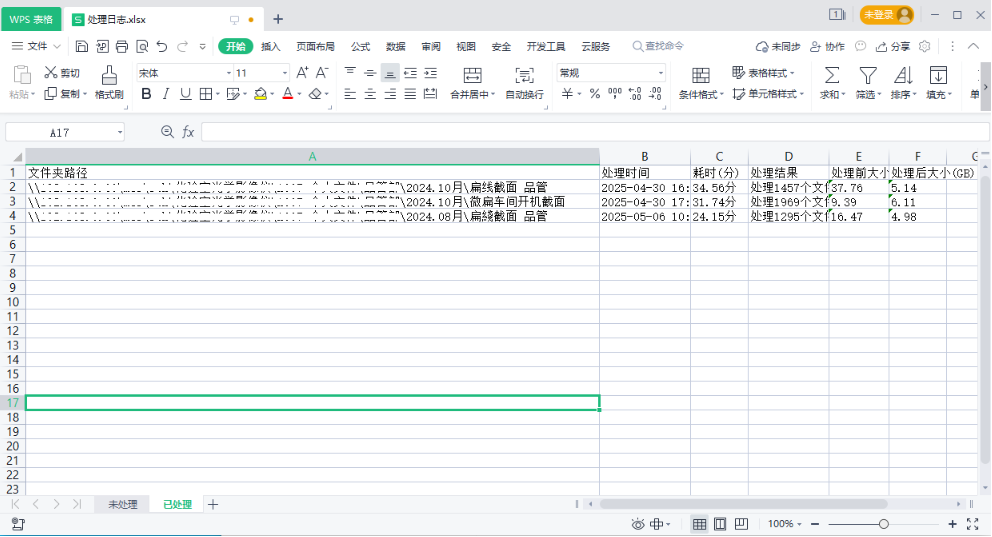
Task: Switch to 插入 ribbon tab
Action: click(x=271, y=46)
